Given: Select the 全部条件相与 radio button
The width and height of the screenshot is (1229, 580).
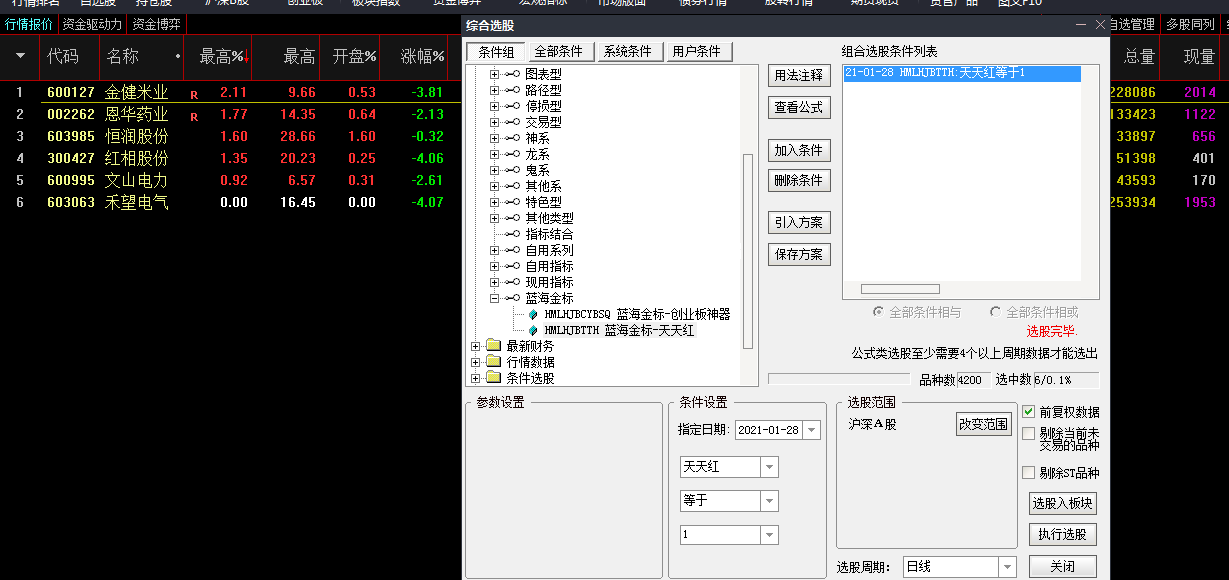Looking at the screenshot, I should click(x=878, y=312).
